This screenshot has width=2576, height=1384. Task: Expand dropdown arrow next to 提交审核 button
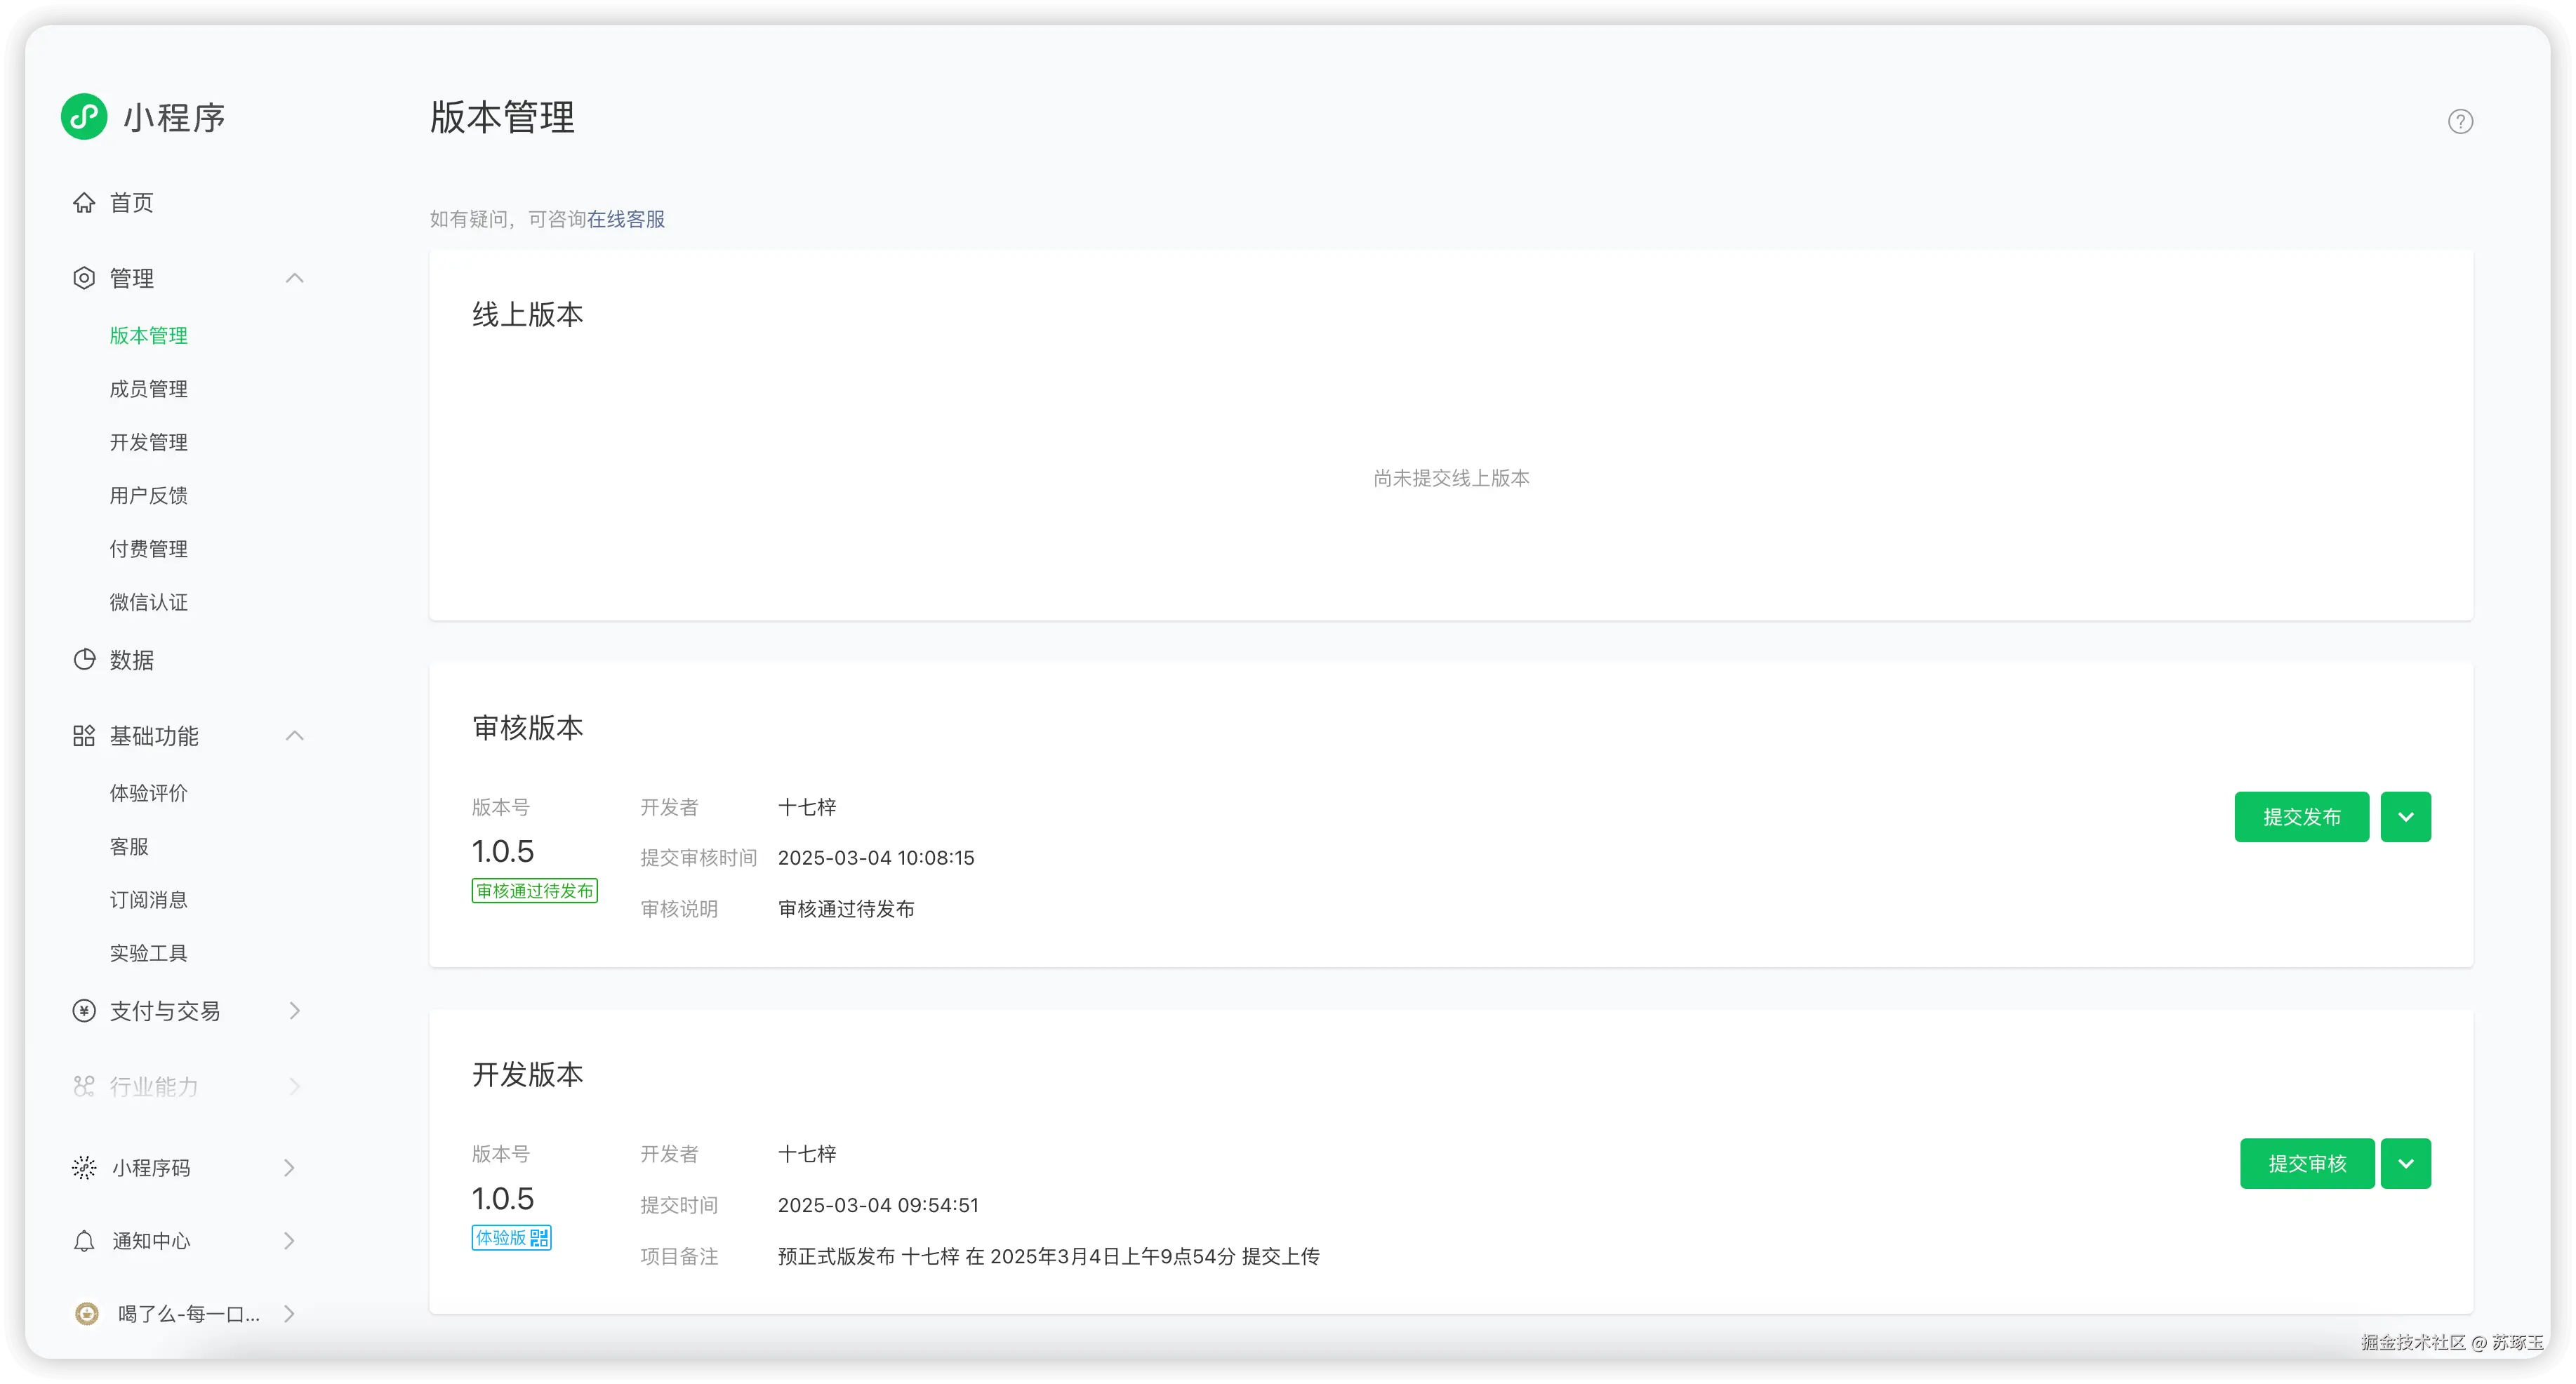pyautogui.click(x=2406, y=1163)
